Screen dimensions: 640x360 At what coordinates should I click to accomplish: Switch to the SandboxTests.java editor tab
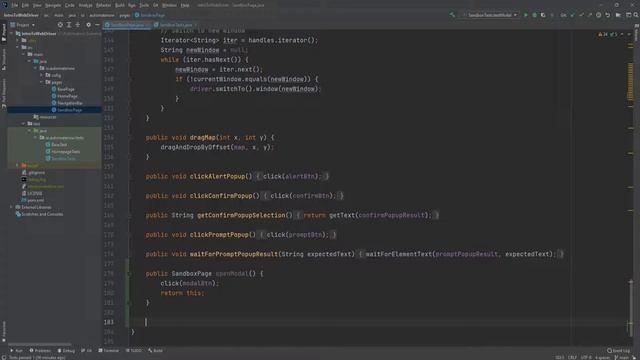[175, 25]
